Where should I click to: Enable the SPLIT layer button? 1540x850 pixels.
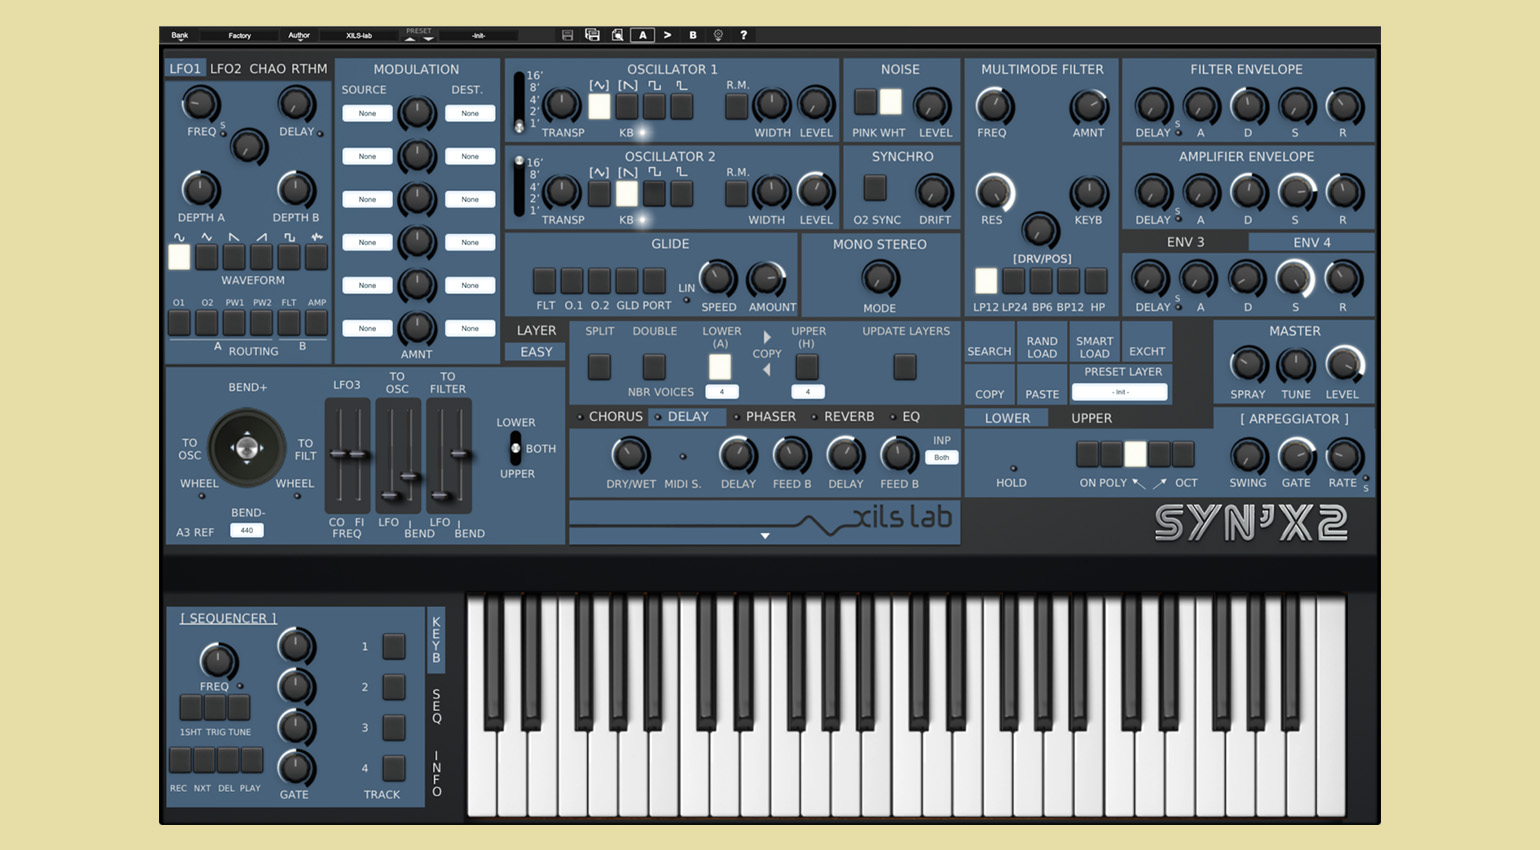pos(599,366)
